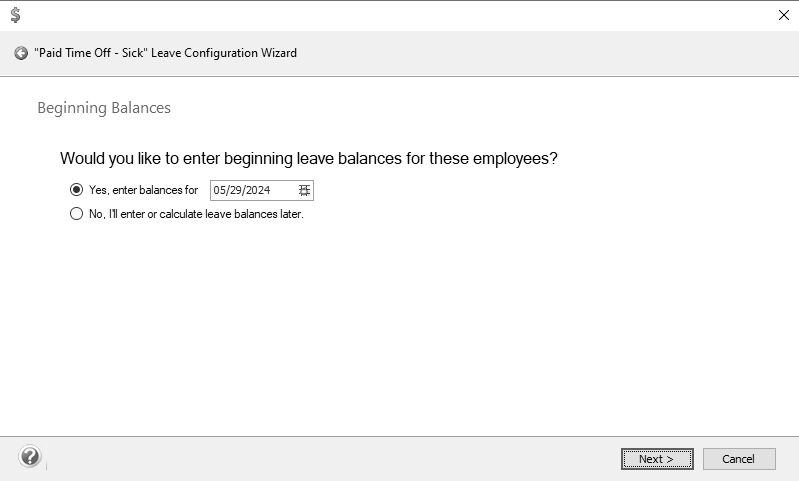Click the empty title bar beside the dollar icon
Screen dimensions: 799x481
click(x=397, y=15)
